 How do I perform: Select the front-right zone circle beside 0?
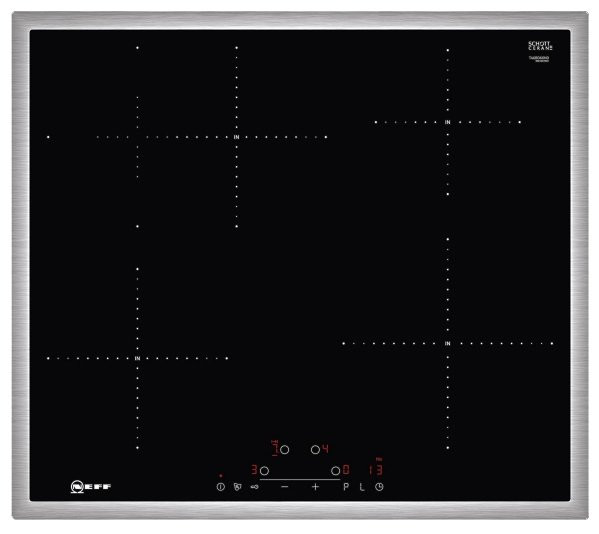click(335, 471)
